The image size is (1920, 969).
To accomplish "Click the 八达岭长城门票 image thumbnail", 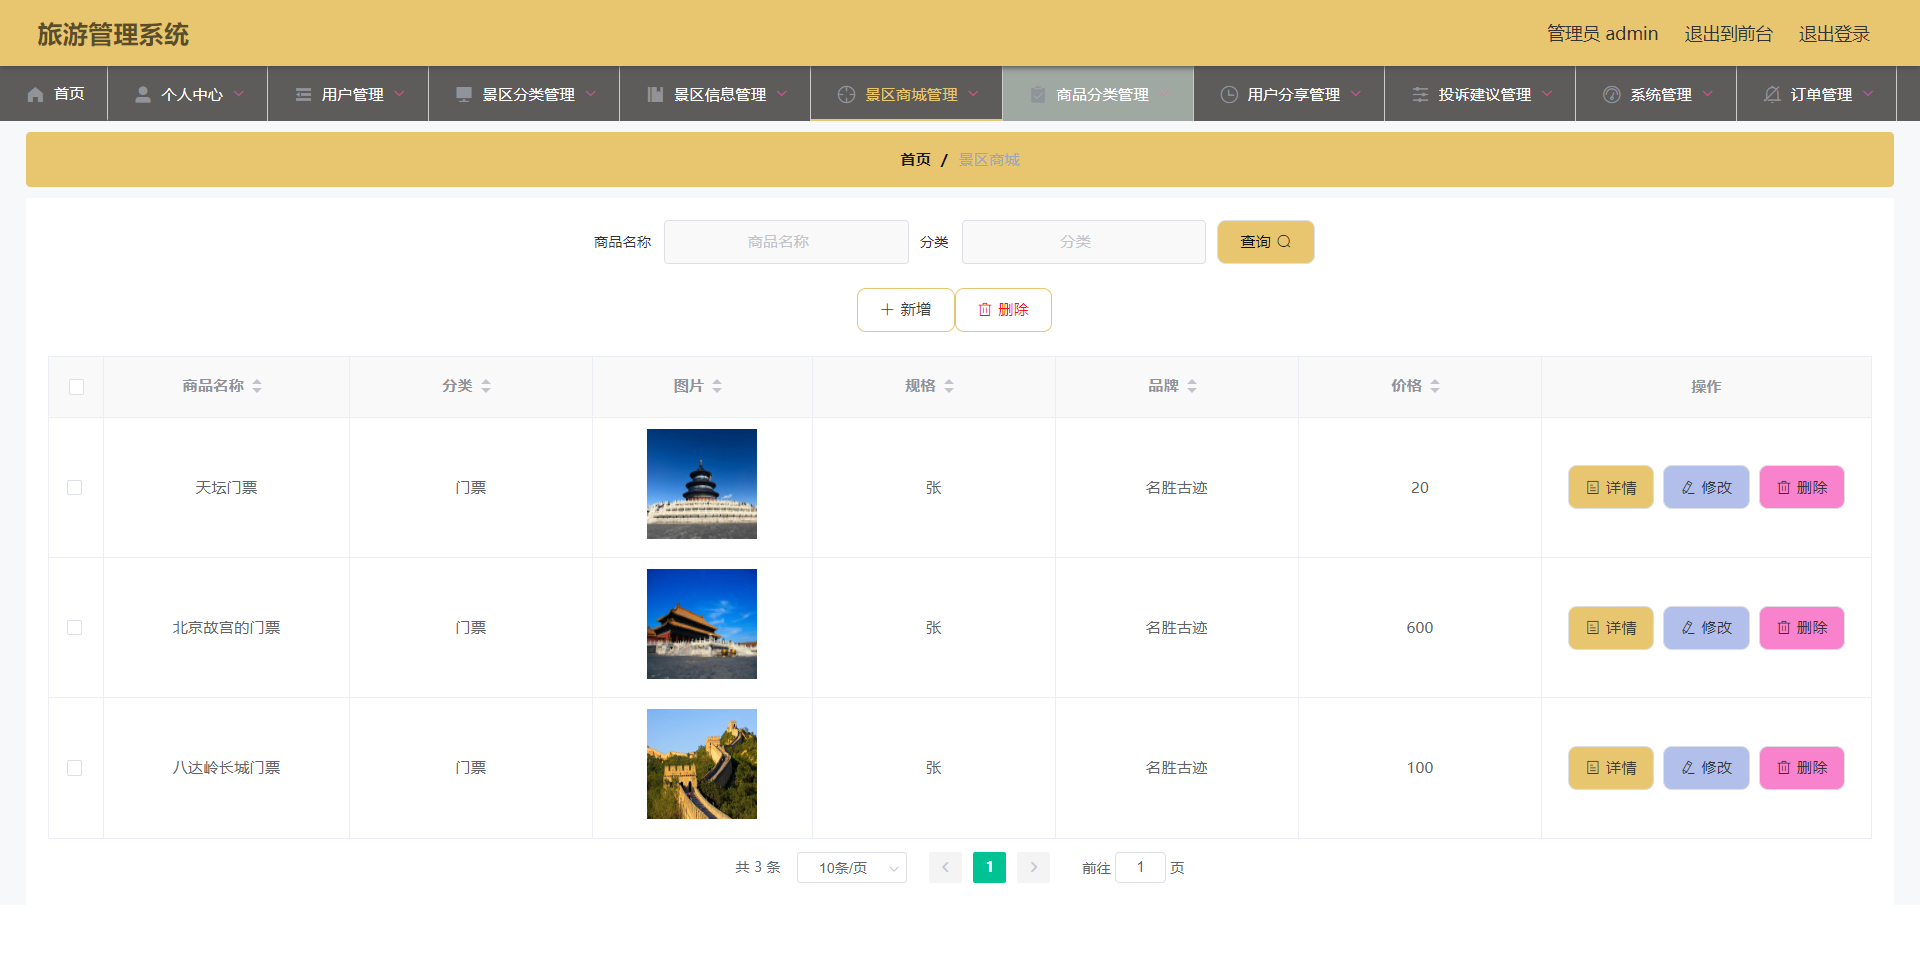I will pyautogui.click(x=702, y=763).
